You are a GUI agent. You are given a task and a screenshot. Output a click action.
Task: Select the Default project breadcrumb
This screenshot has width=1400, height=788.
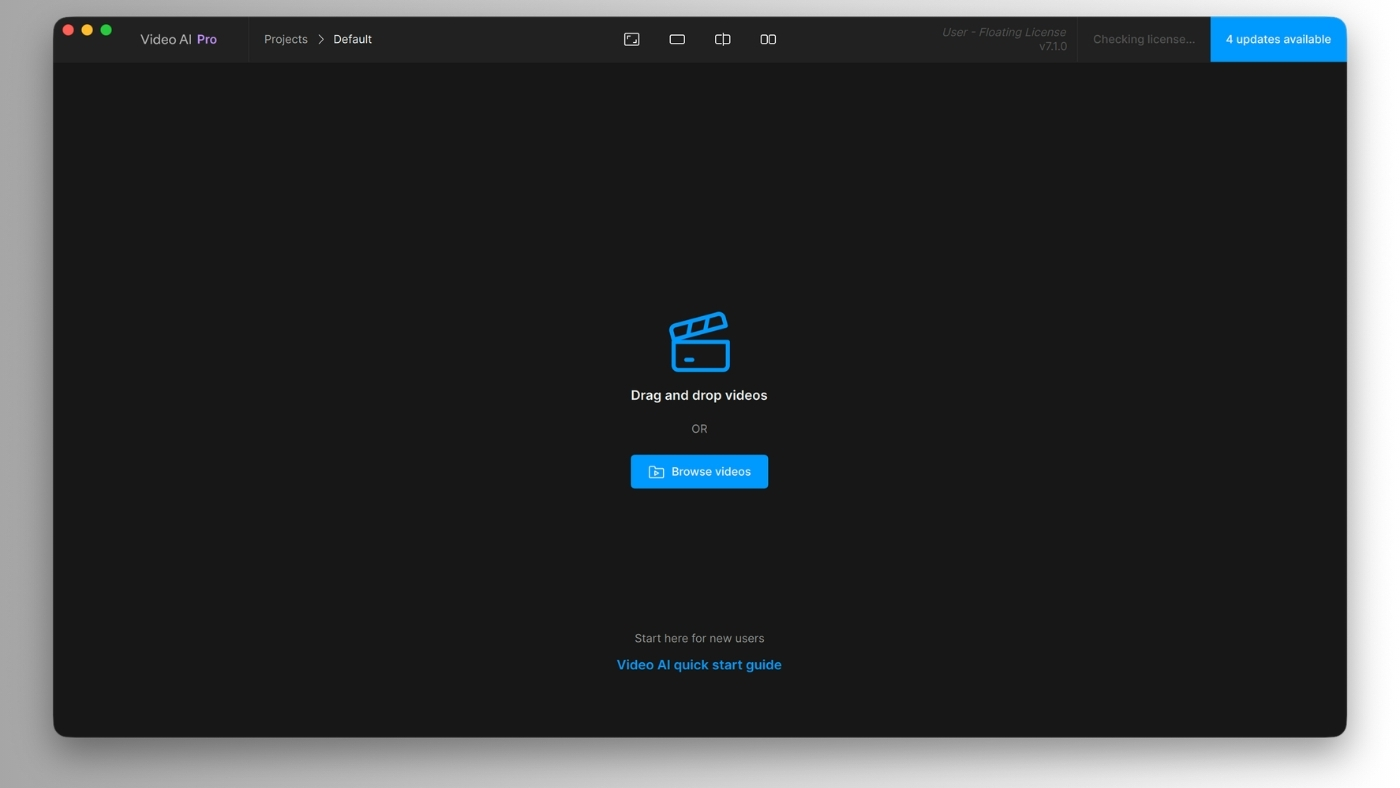point(353,39)
